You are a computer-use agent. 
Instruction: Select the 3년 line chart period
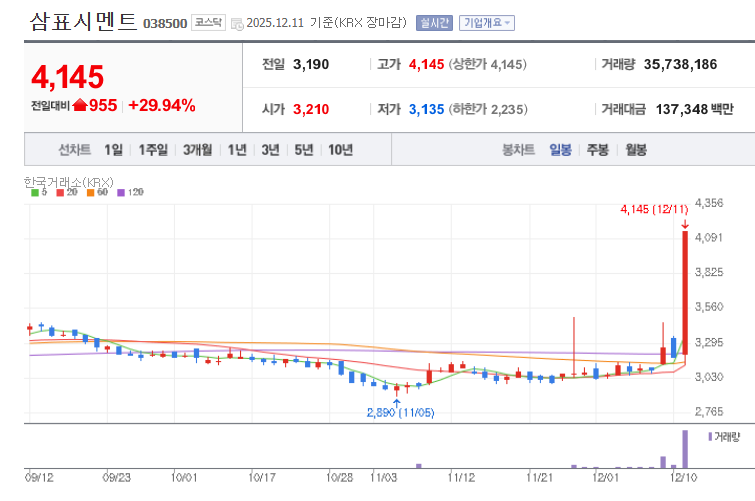pyautogui.click(x=270, y=150)
